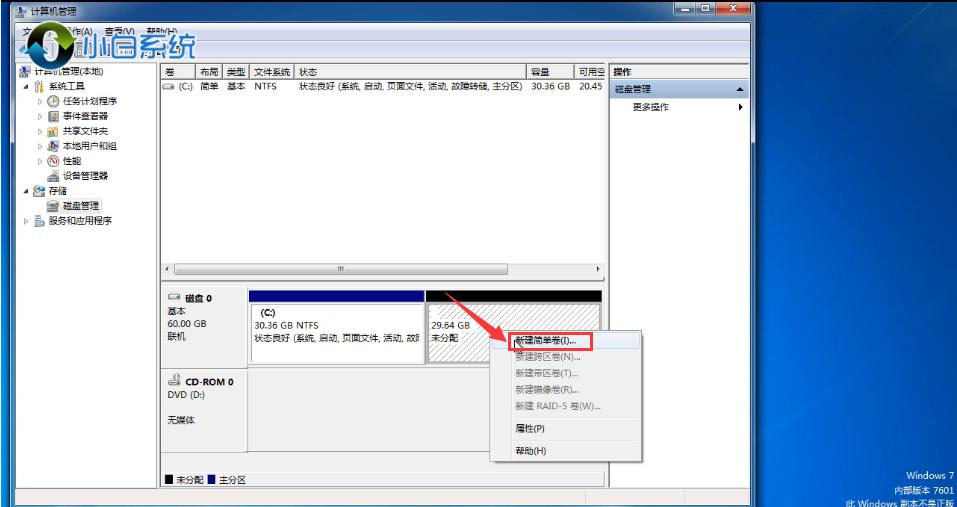Expand the 本地用户和组 tree node
957x507 pixels.
click(x=40, y=146)
